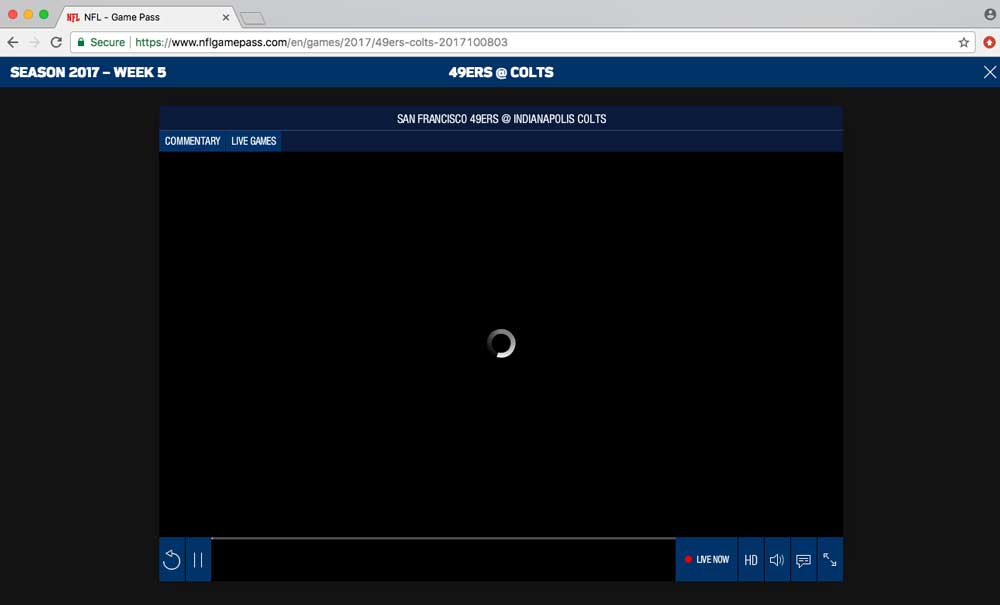Click the browser forward arrow
The width and height of the screenshot is (1000, 605).
[34, 42]
